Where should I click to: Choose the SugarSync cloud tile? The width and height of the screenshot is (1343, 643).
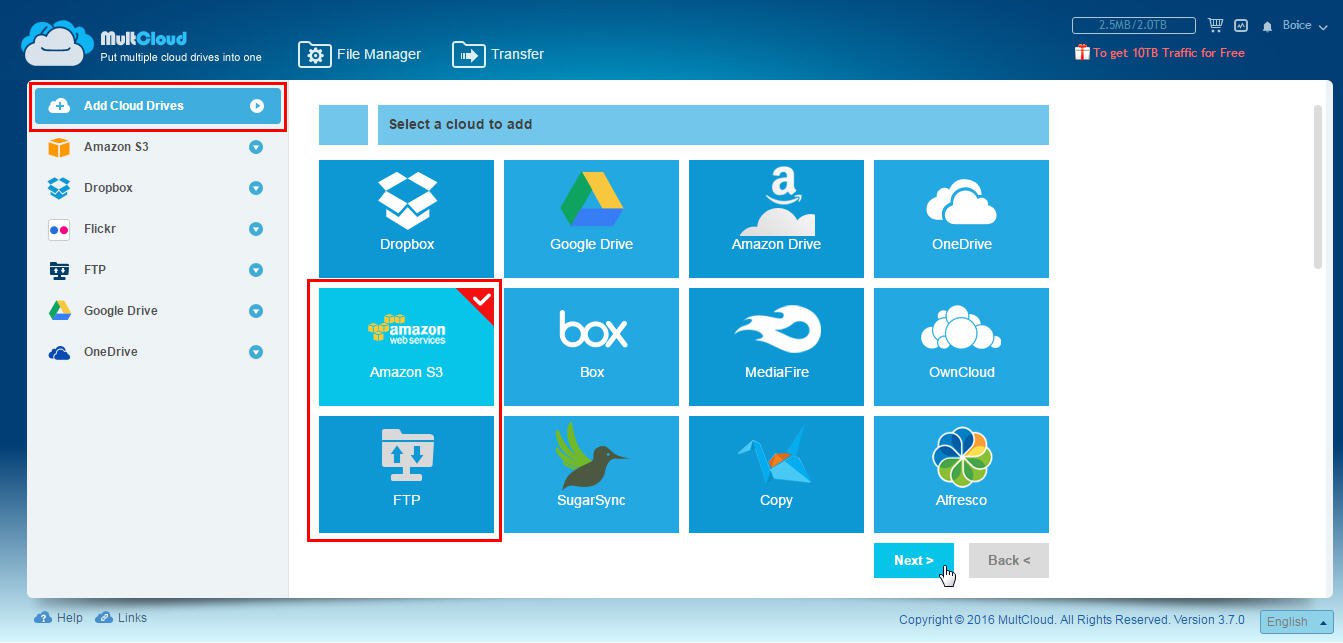(591, 475)
